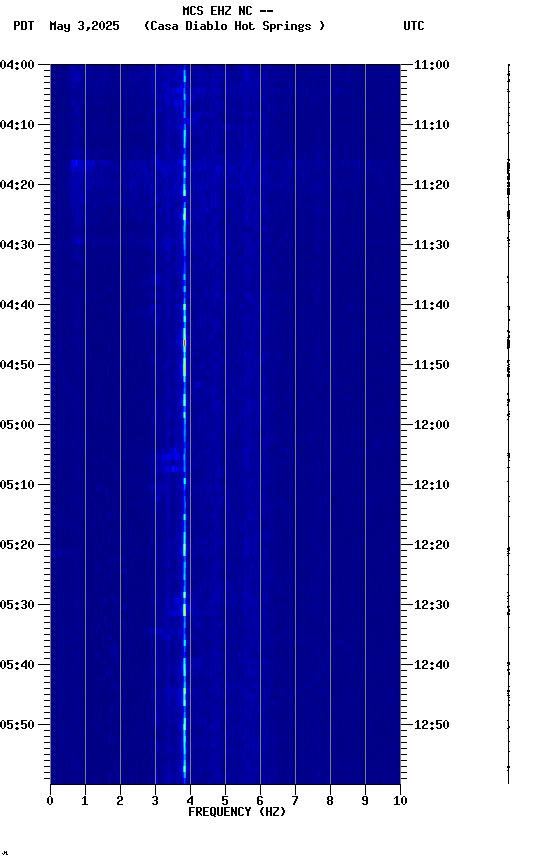Click the '05:50' PDT time label
This screenshot has height=864, width=552.
pyautogui.click(x=17, y=725)
